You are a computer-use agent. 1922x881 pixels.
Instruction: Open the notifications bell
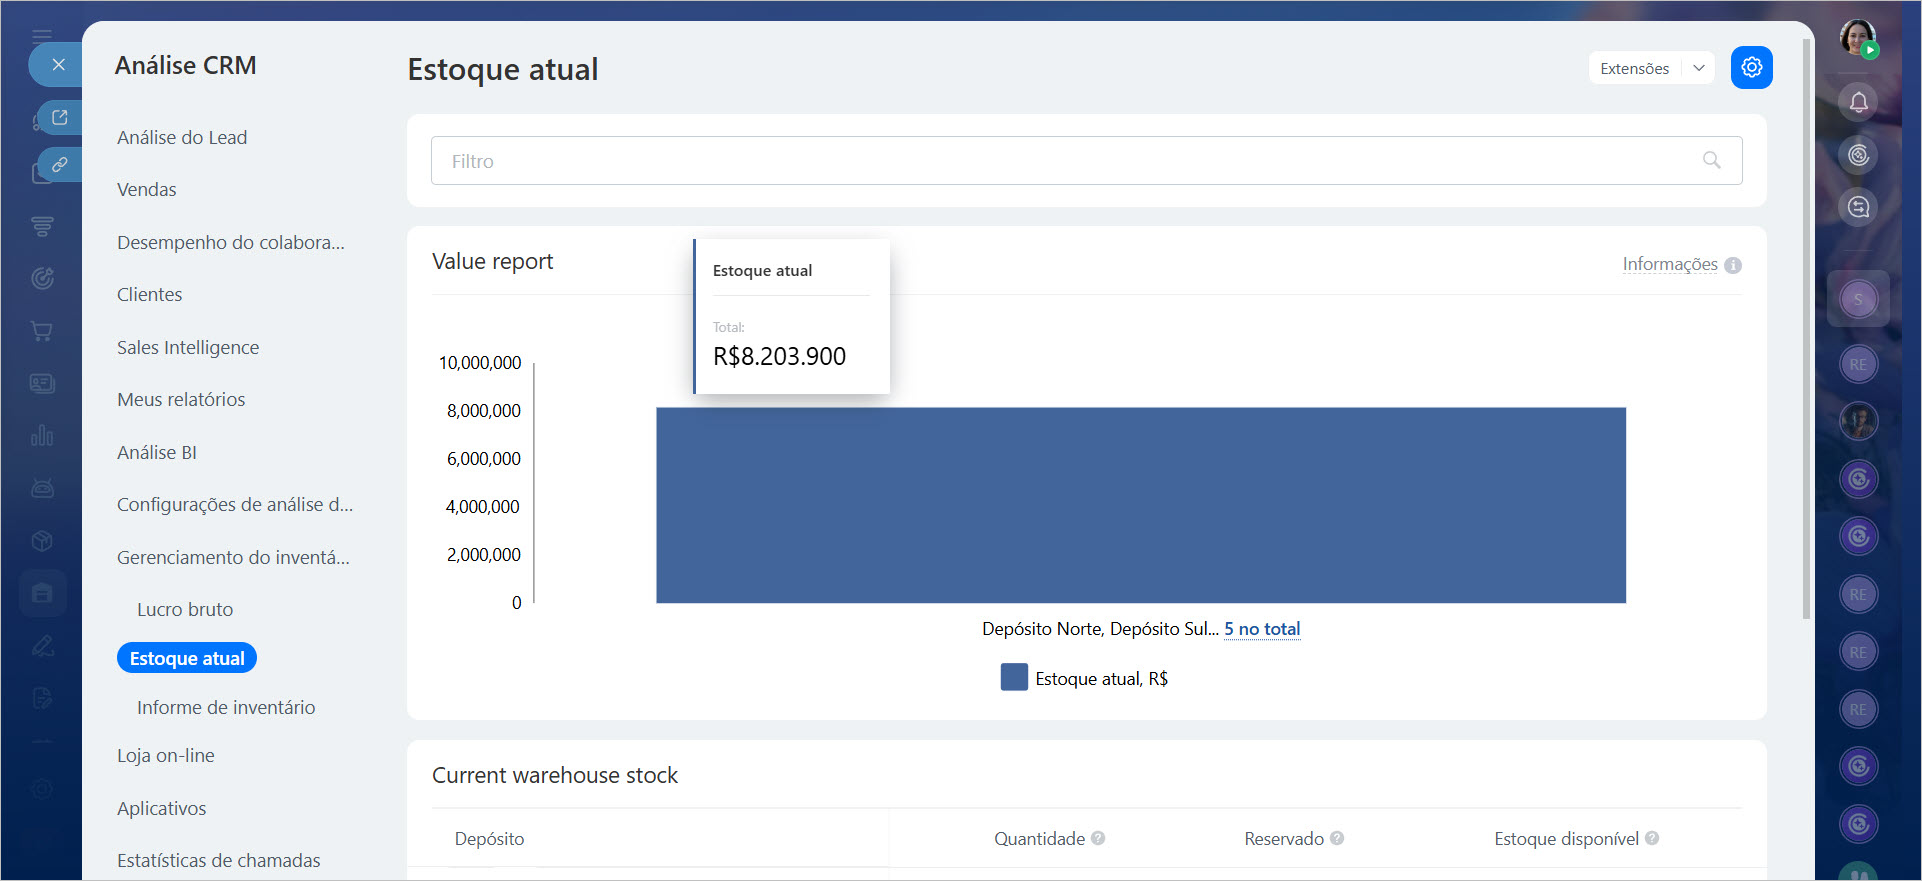point(1858,102)
